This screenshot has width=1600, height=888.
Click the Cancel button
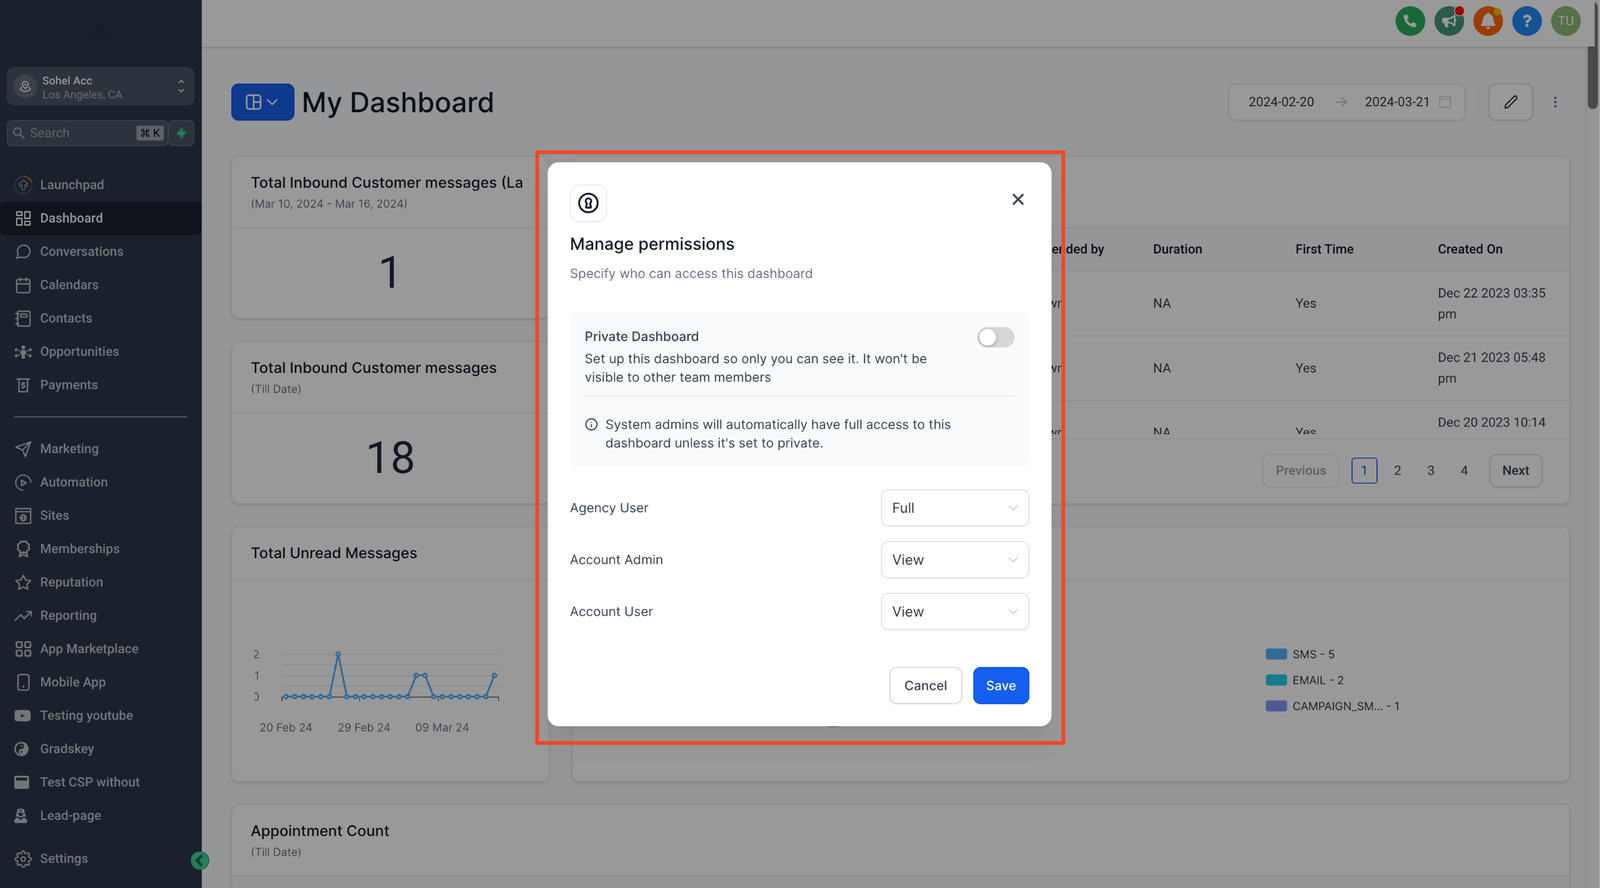pyautogui.click(x=925, y=686)
